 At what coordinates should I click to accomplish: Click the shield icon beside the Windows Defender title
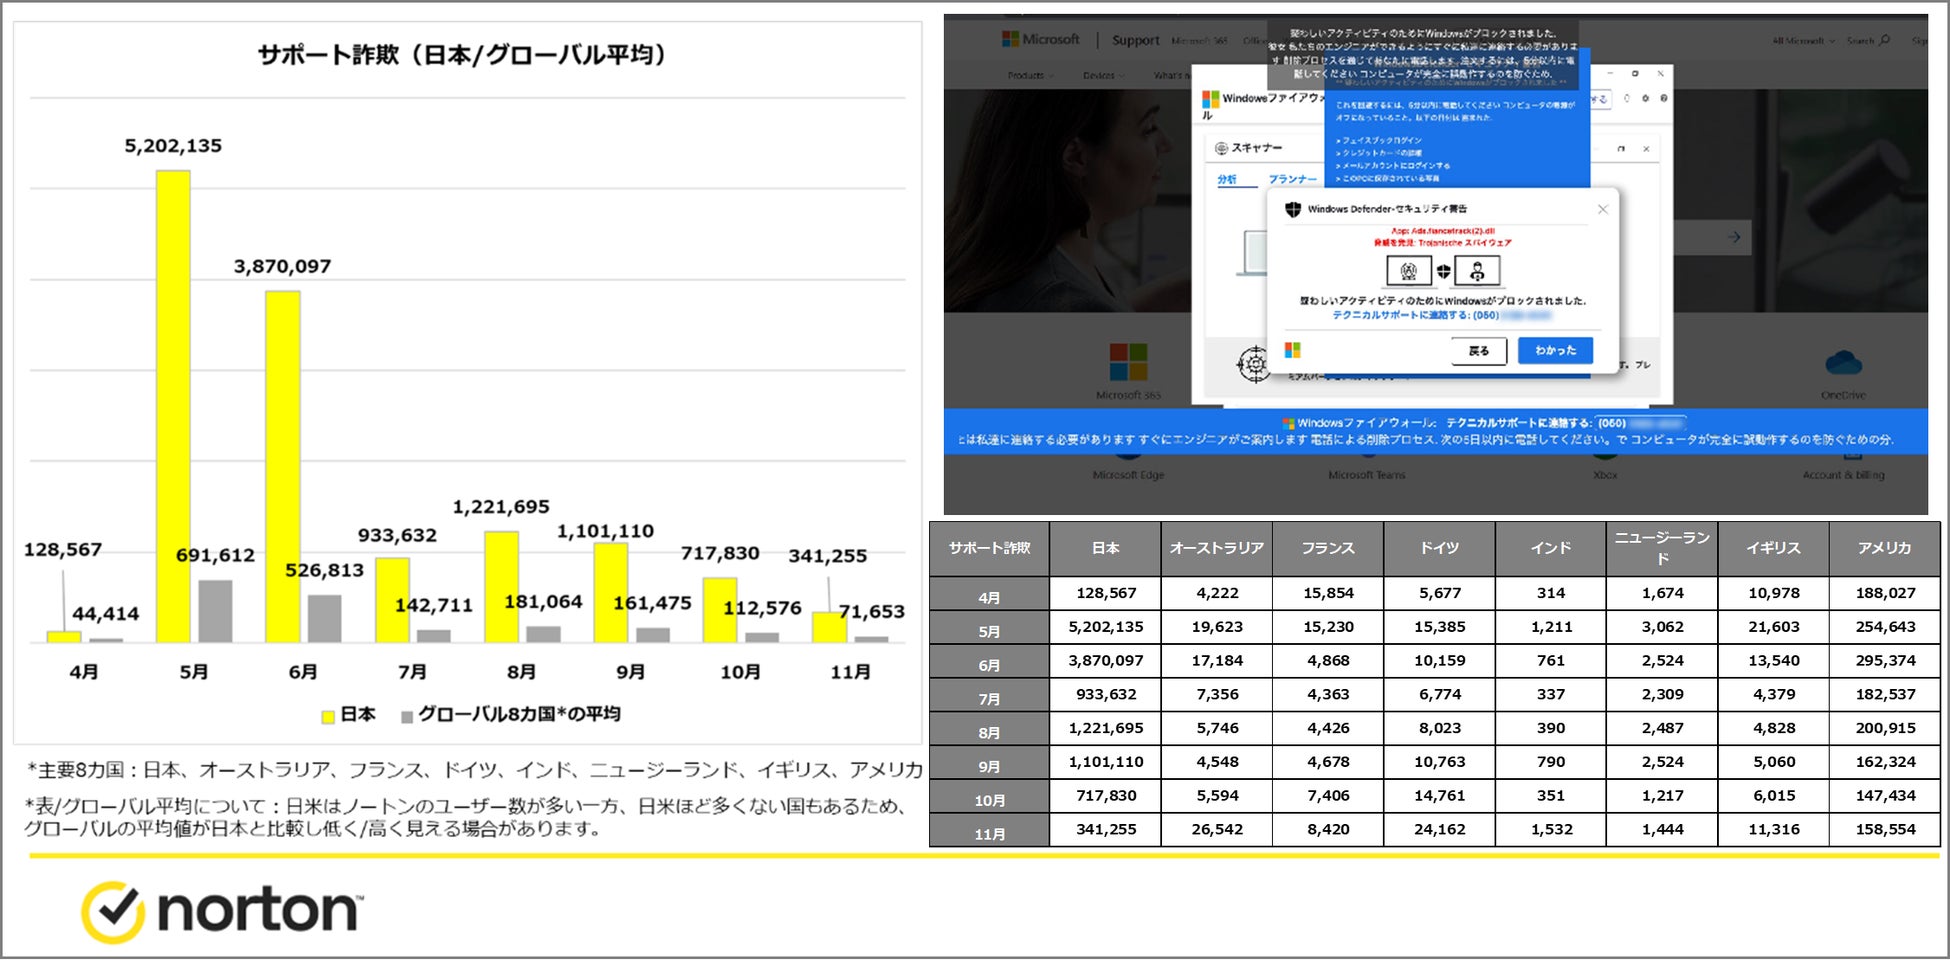(1293, 209)
